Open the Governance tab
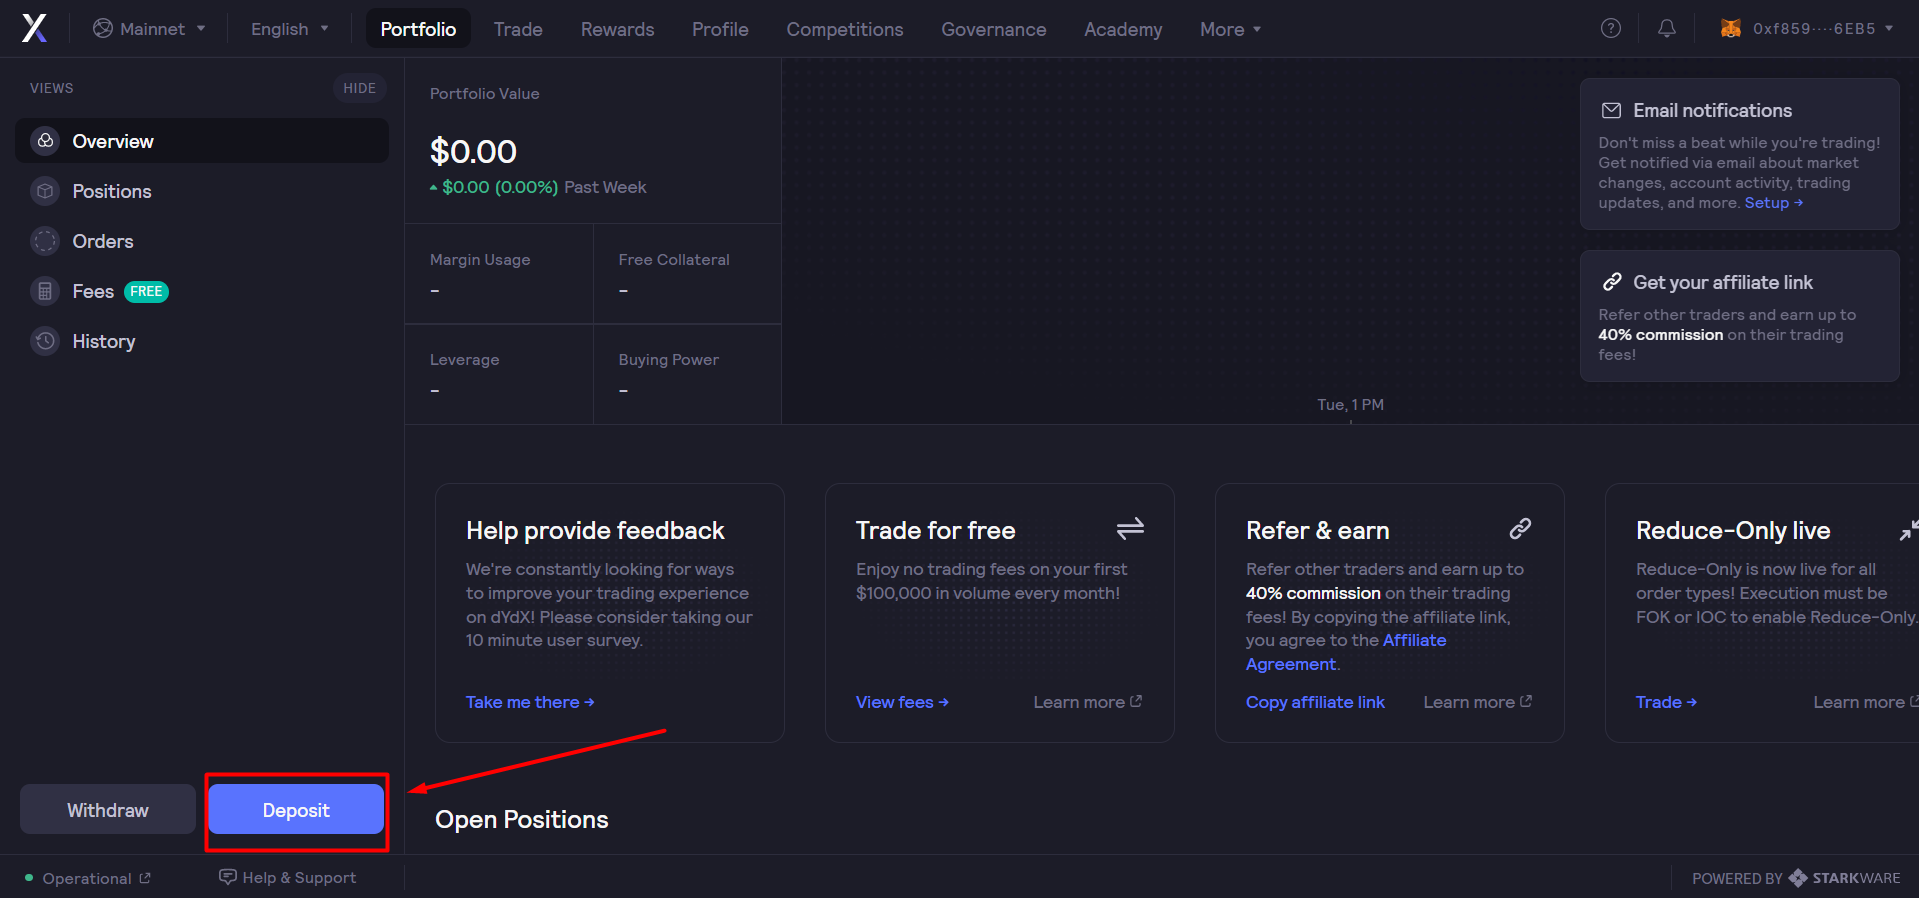Image resolution: width=1919 pixels, height=898 pixels. coord(994,29)
